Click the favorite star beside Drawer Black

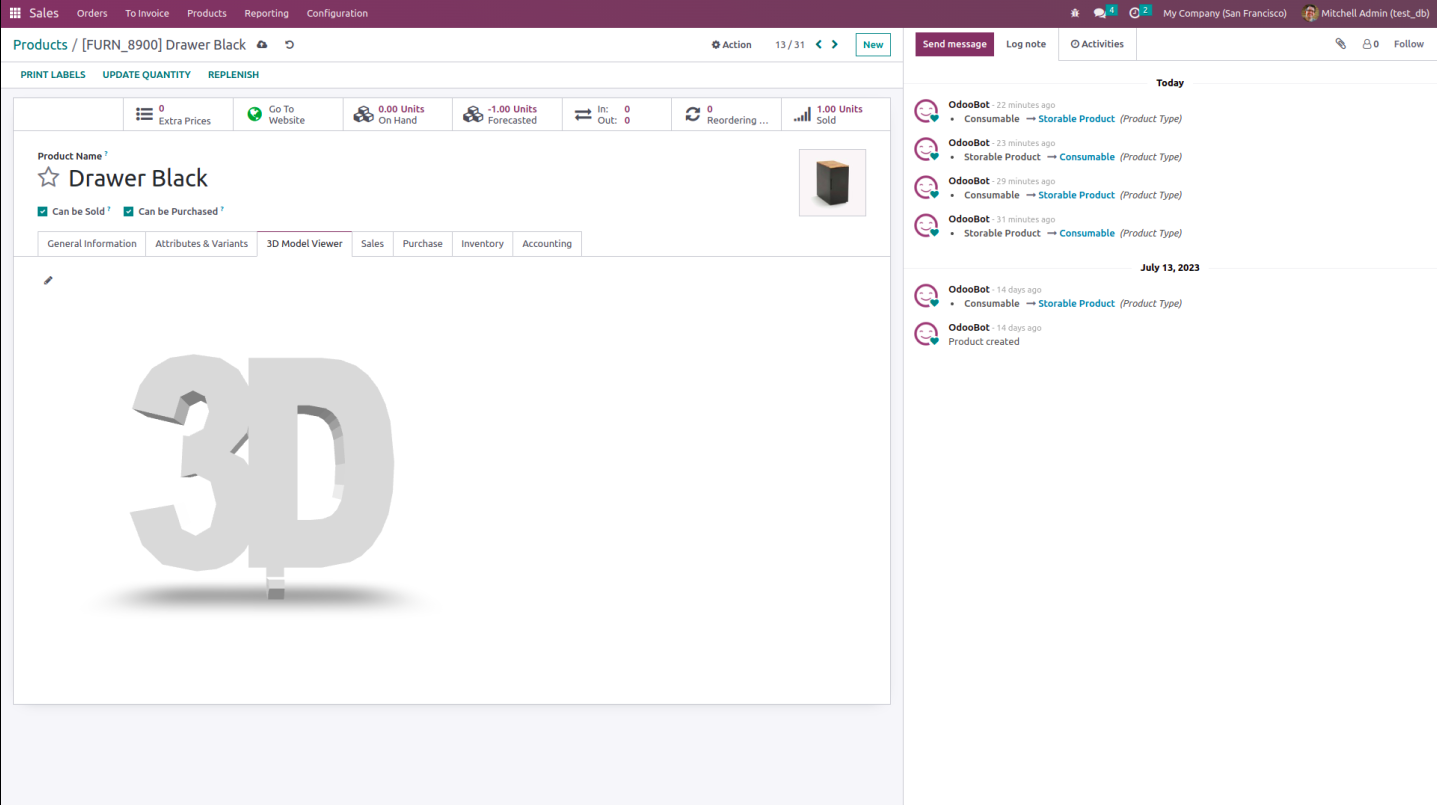[48, 178]
